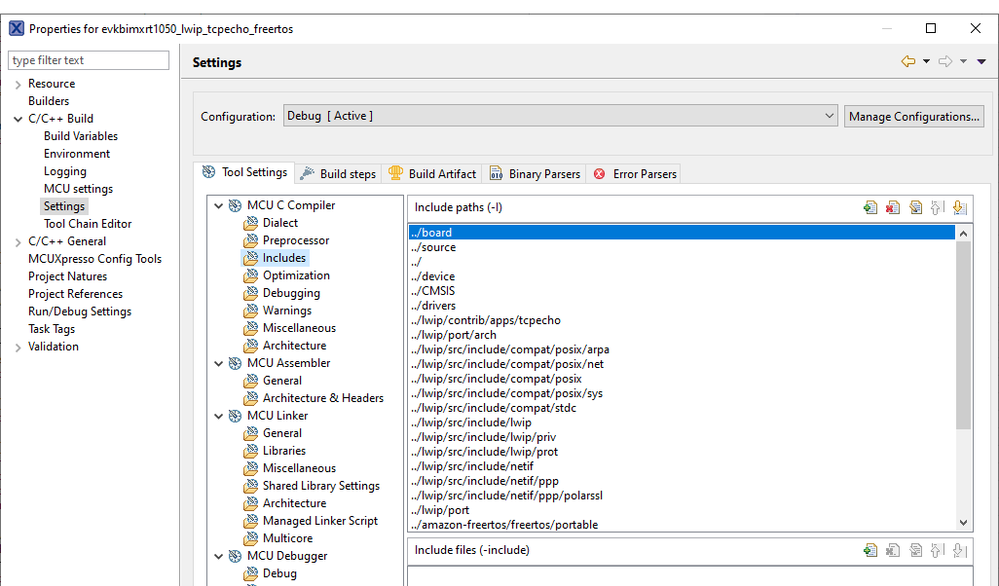
Task: Collapse the MCU Debugger node
Action: (x=219, y=556)
